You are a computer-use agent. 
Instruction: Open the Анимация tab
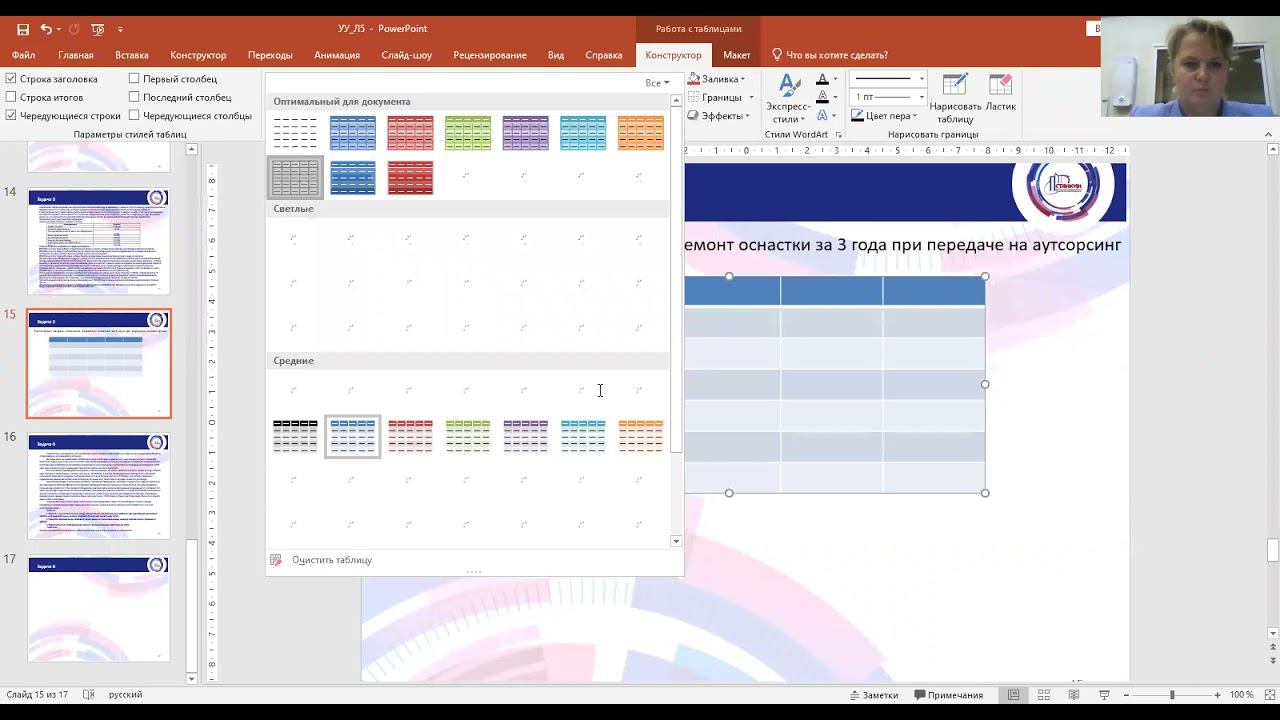337,55
